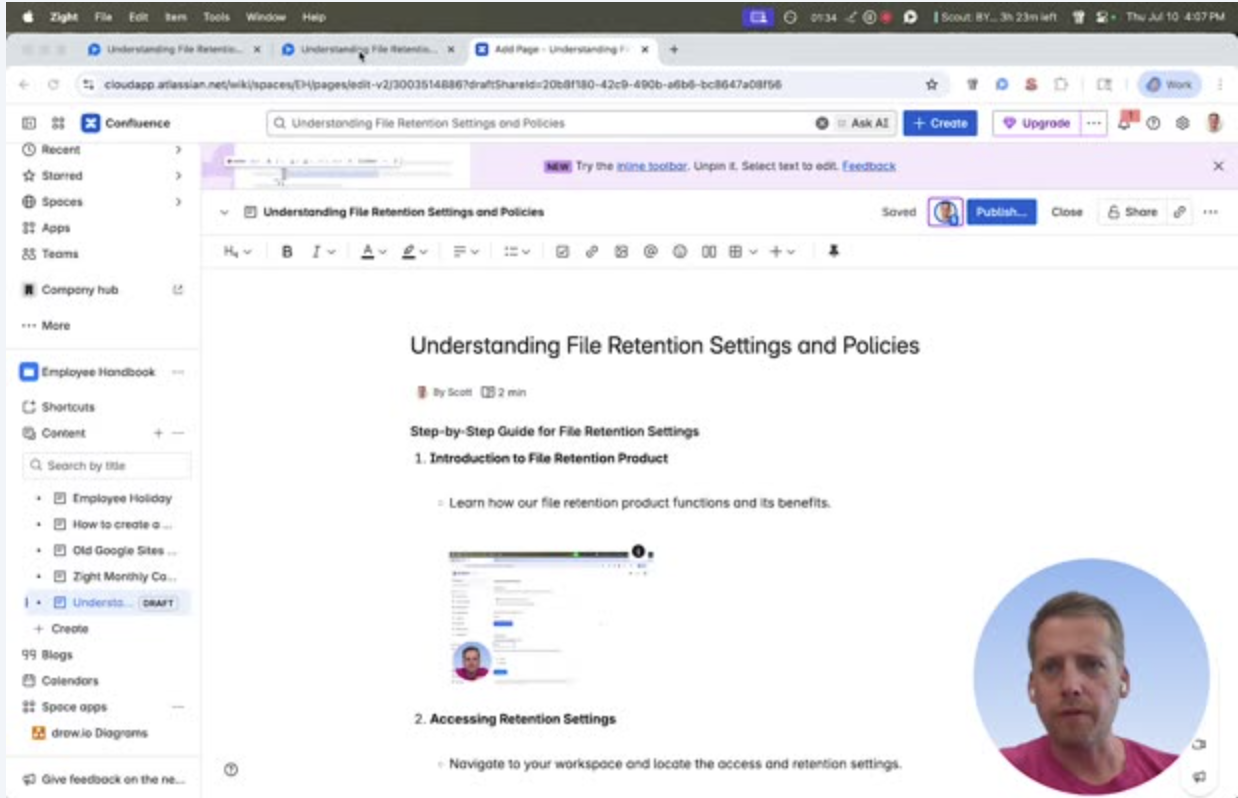The image size is (1238, 798).
Task: Open the Employee Holiday page
Action: (x=122, y=498)
